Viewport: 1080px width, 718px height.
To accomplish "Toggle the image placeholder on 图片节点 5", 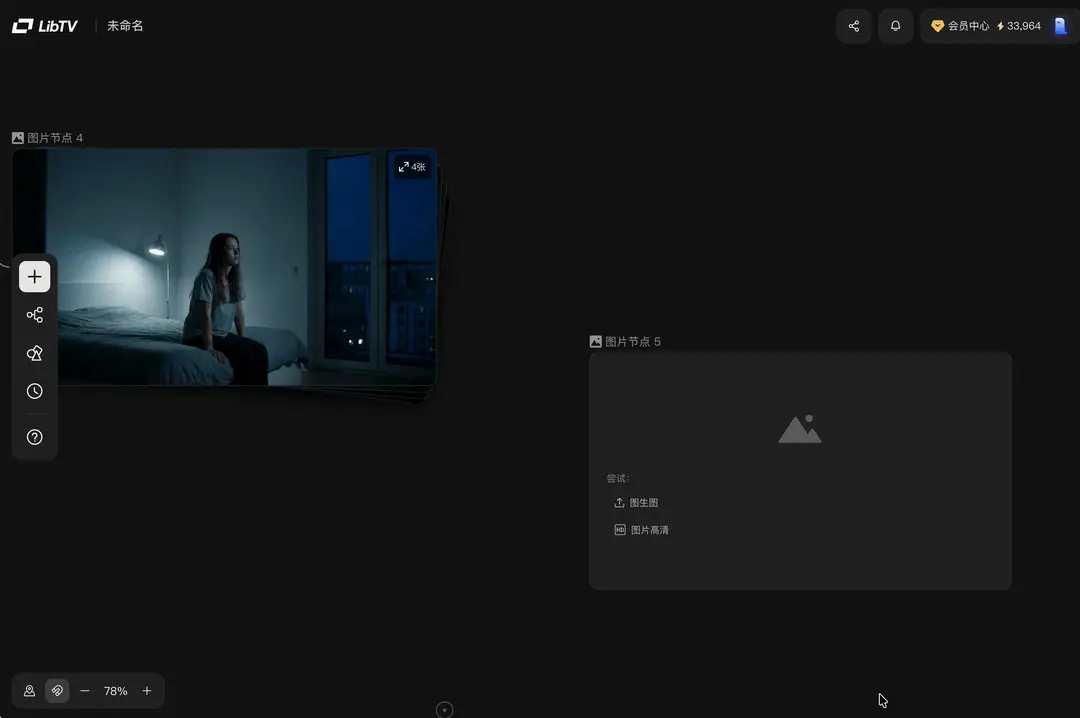I will [799, 428].
